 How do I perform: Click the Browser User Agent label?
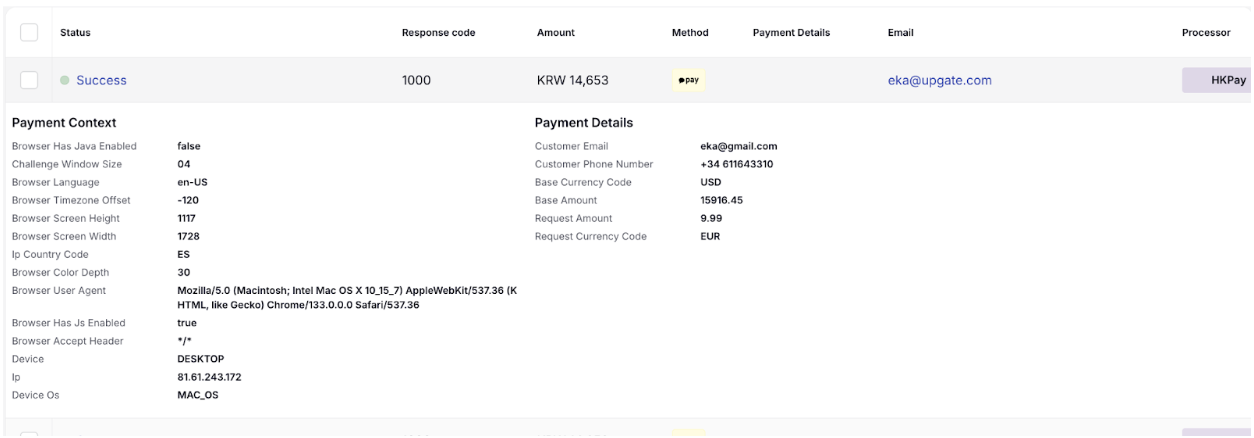pos(57,290)
